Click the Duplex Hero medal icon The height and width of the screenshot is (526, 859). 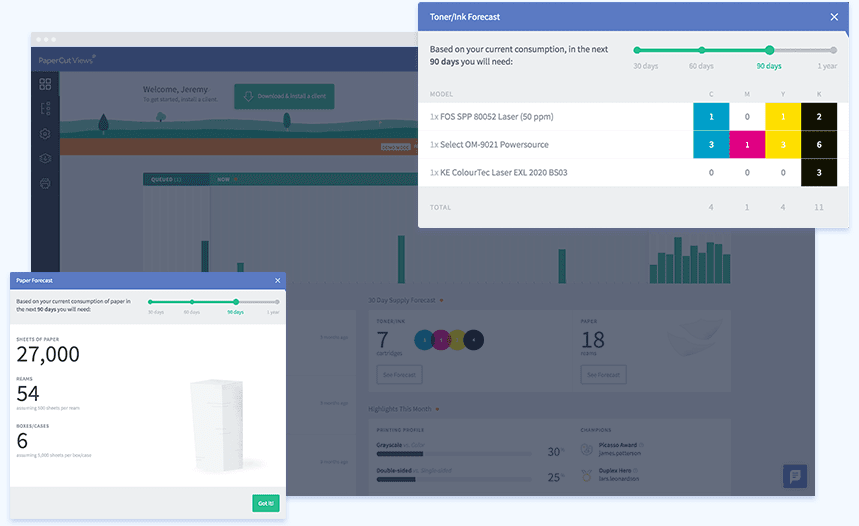(x=587, y=475)
